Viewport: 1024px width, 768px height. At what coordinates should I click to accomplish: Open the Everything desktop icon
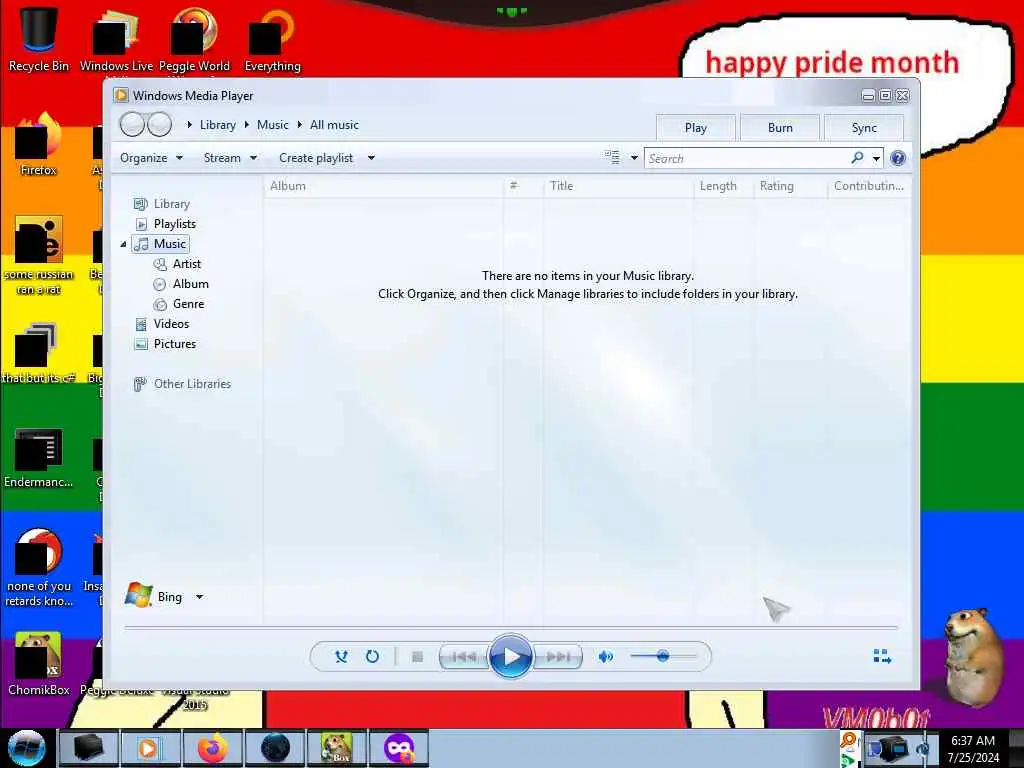coord(273,38)
